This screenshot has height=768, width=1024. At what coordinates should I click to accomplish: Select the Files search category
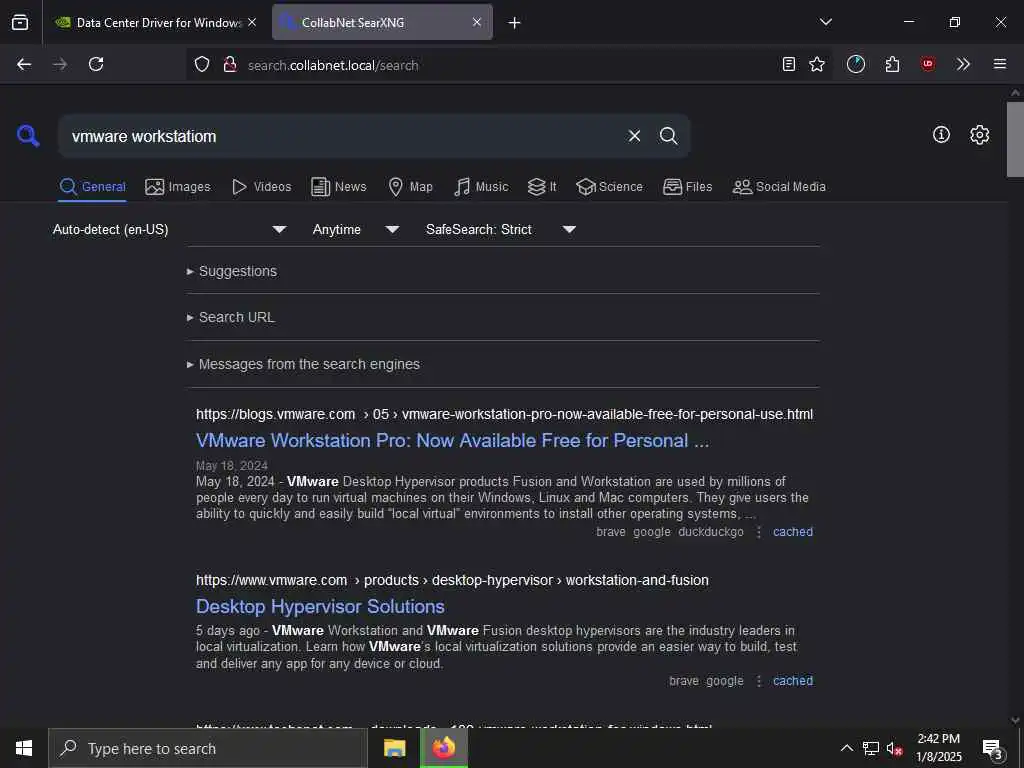687,187
